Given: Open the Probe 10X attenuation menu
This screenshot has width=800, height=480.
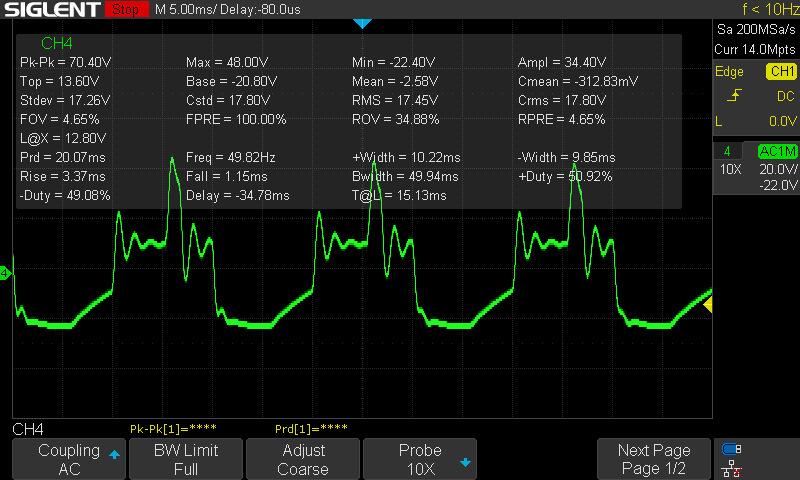Looking at the screenshot, I should tap(420, 459).
